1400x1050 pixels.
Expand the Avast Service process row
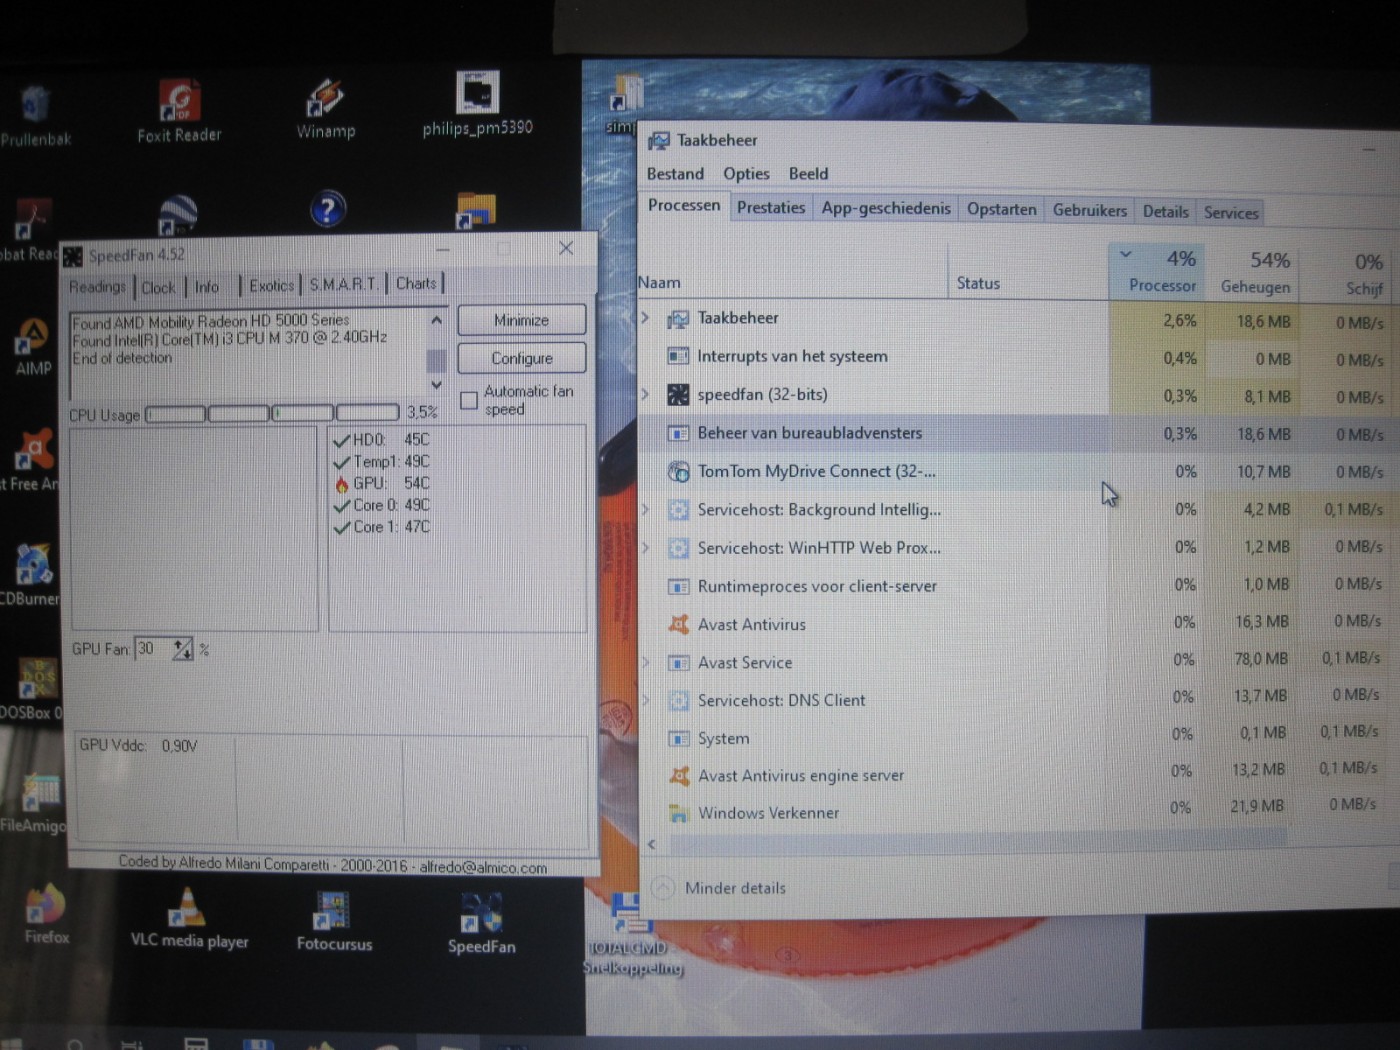pyautogui.click(x=646, y=662)
